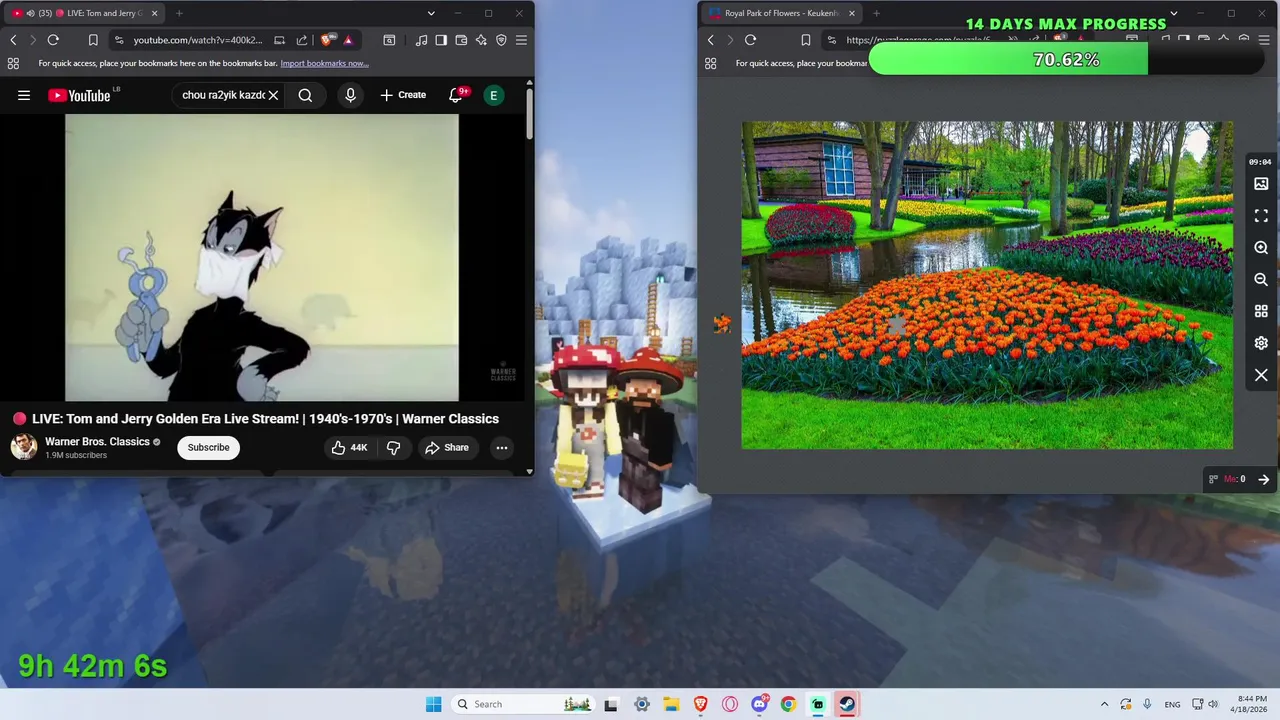Select the LIVE: Tom and Jerry tab
The image size is (1280, 720).
(84, 13)
